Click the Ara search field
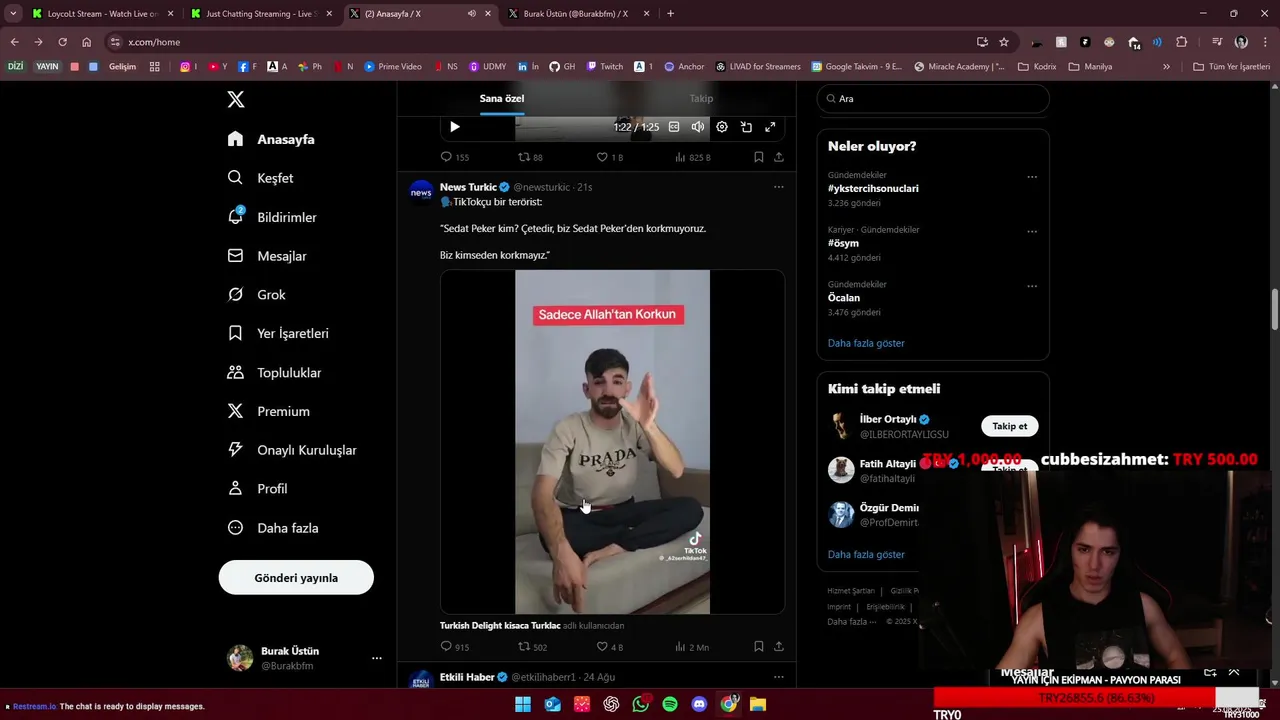The width and height of the screenshot is (1280, 720). 933,99
